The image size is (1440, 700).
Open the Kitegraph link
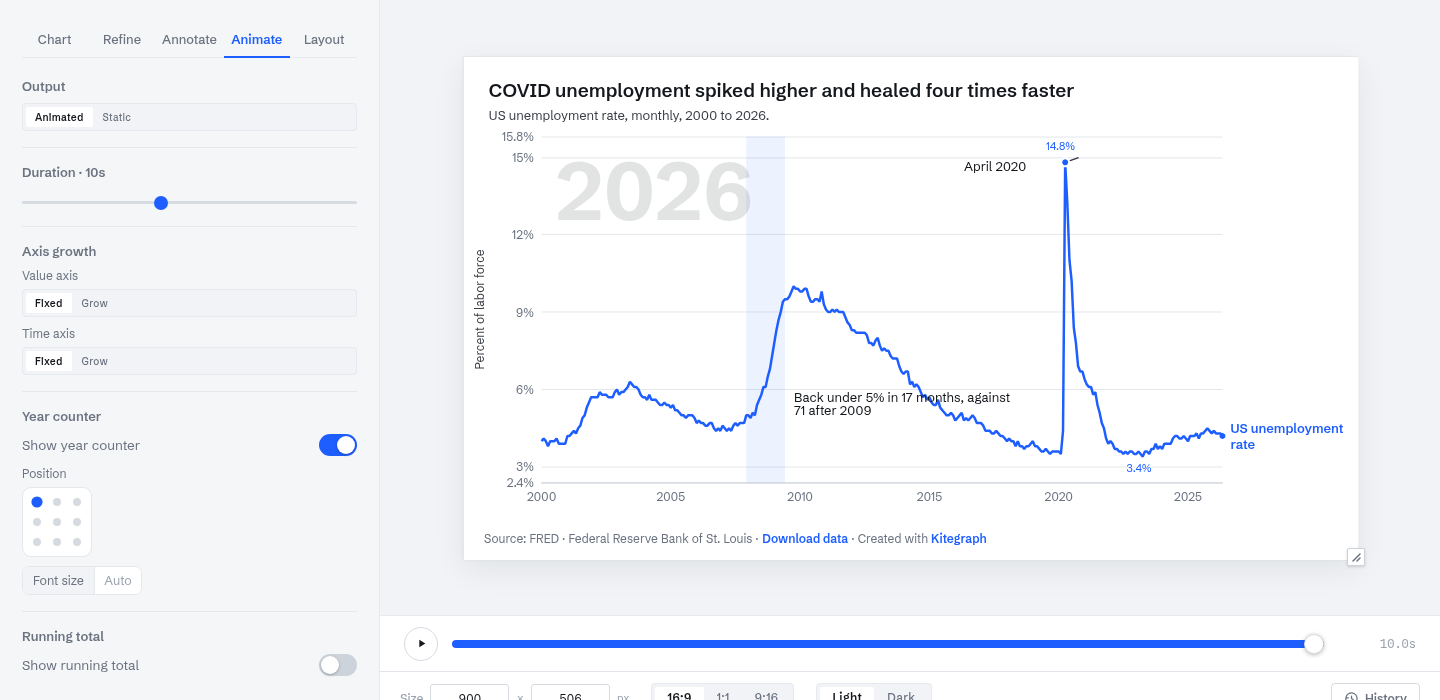tap(959, 538)
